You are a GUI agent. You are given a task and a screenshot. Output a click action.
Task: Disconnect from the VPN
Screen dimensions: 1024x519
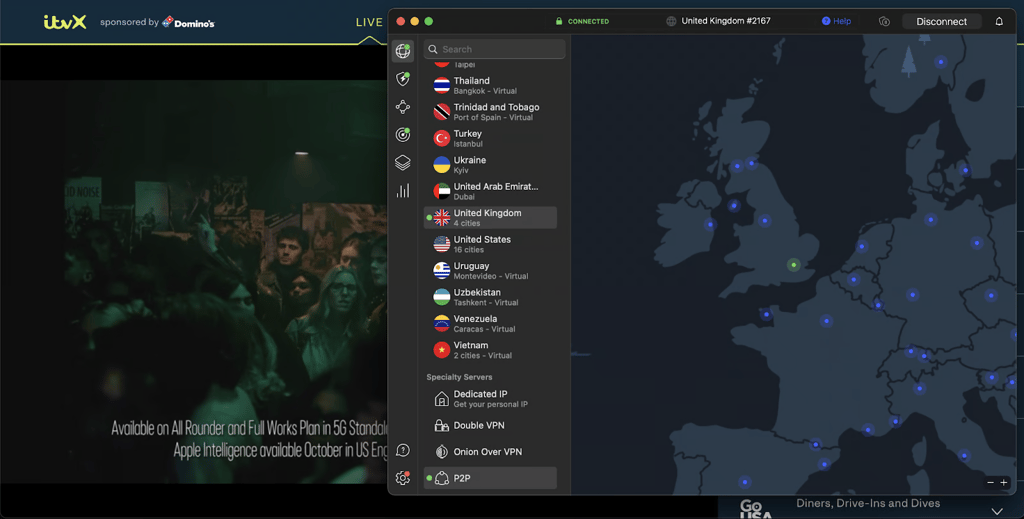(x=941, y=22)
